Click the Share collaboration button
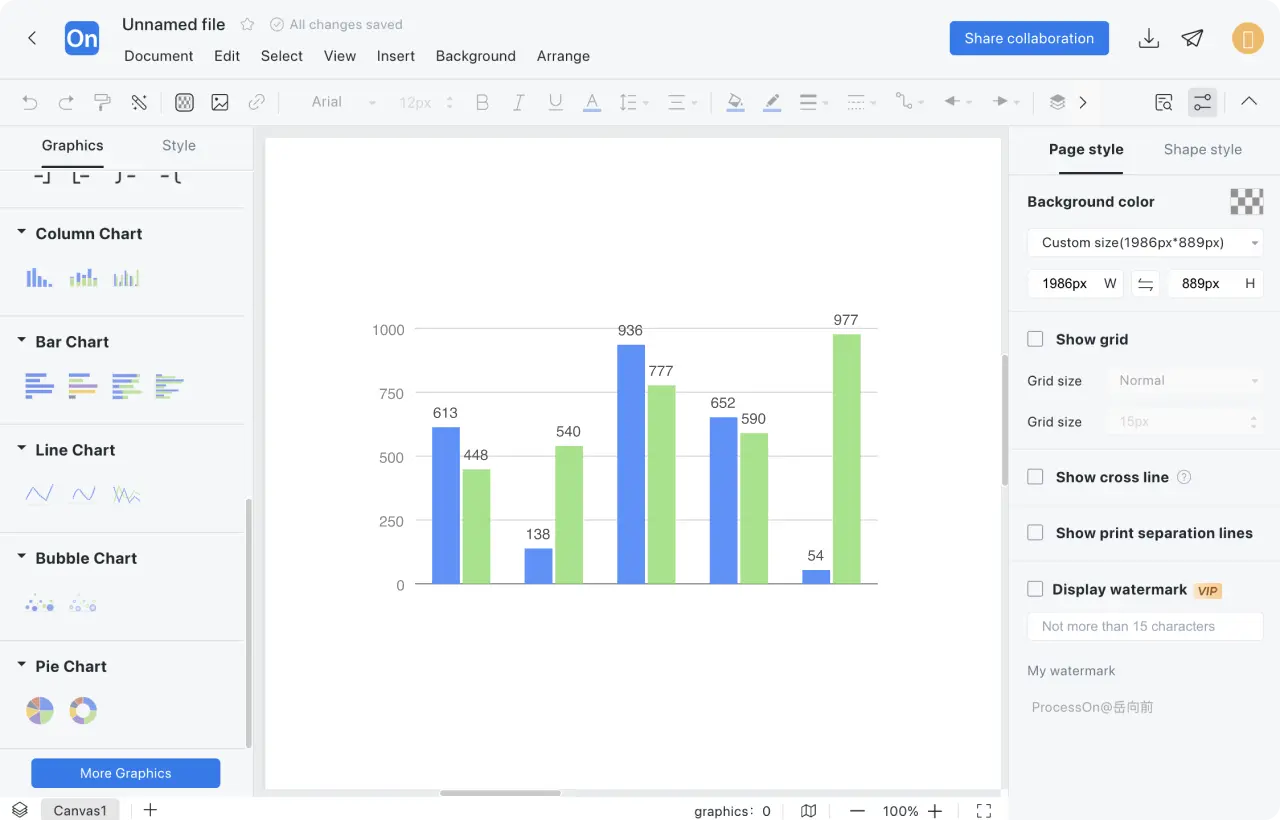 point(1029,38)
